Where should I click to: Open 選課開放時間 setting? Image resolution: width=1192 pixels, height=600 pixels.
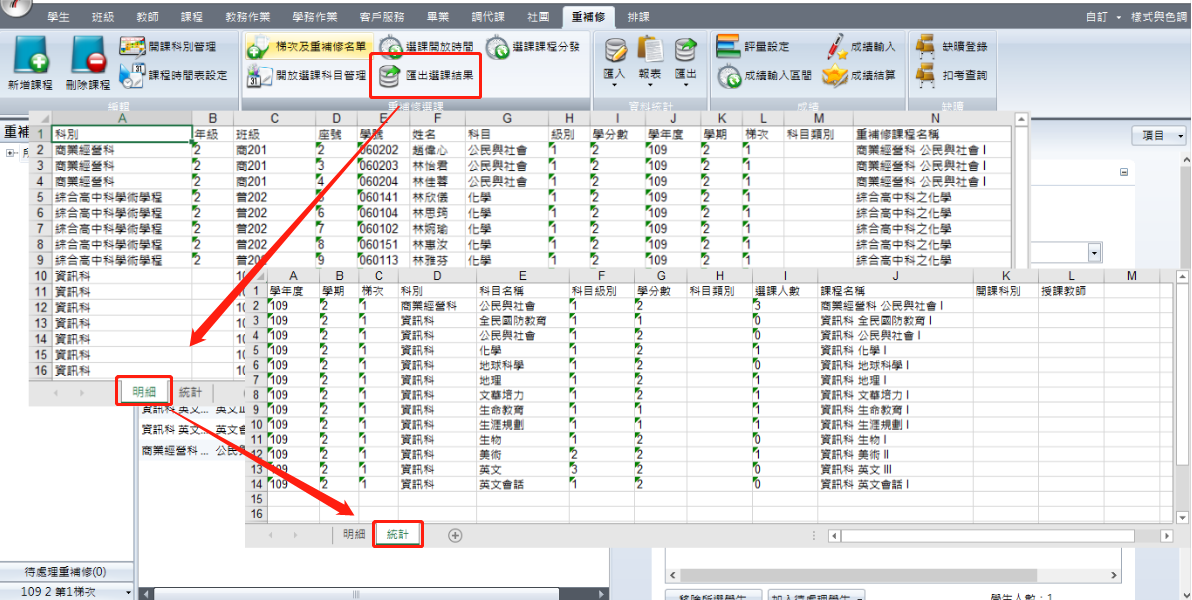[428, 47]
